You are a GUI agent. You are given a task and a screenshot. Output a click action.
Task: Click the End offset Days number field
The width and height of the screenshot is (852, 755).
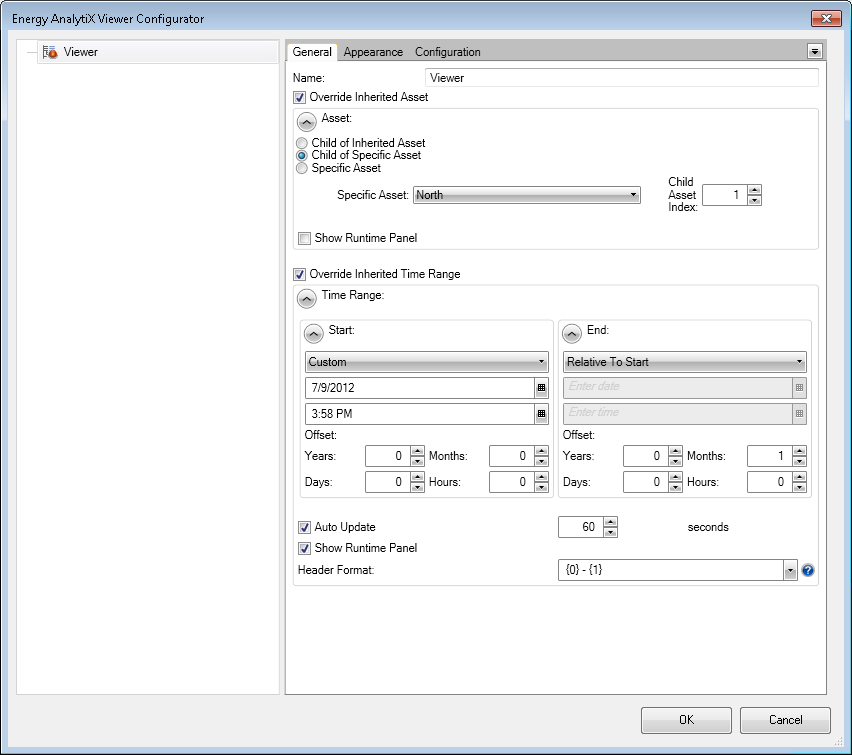[x=646, y=482]
